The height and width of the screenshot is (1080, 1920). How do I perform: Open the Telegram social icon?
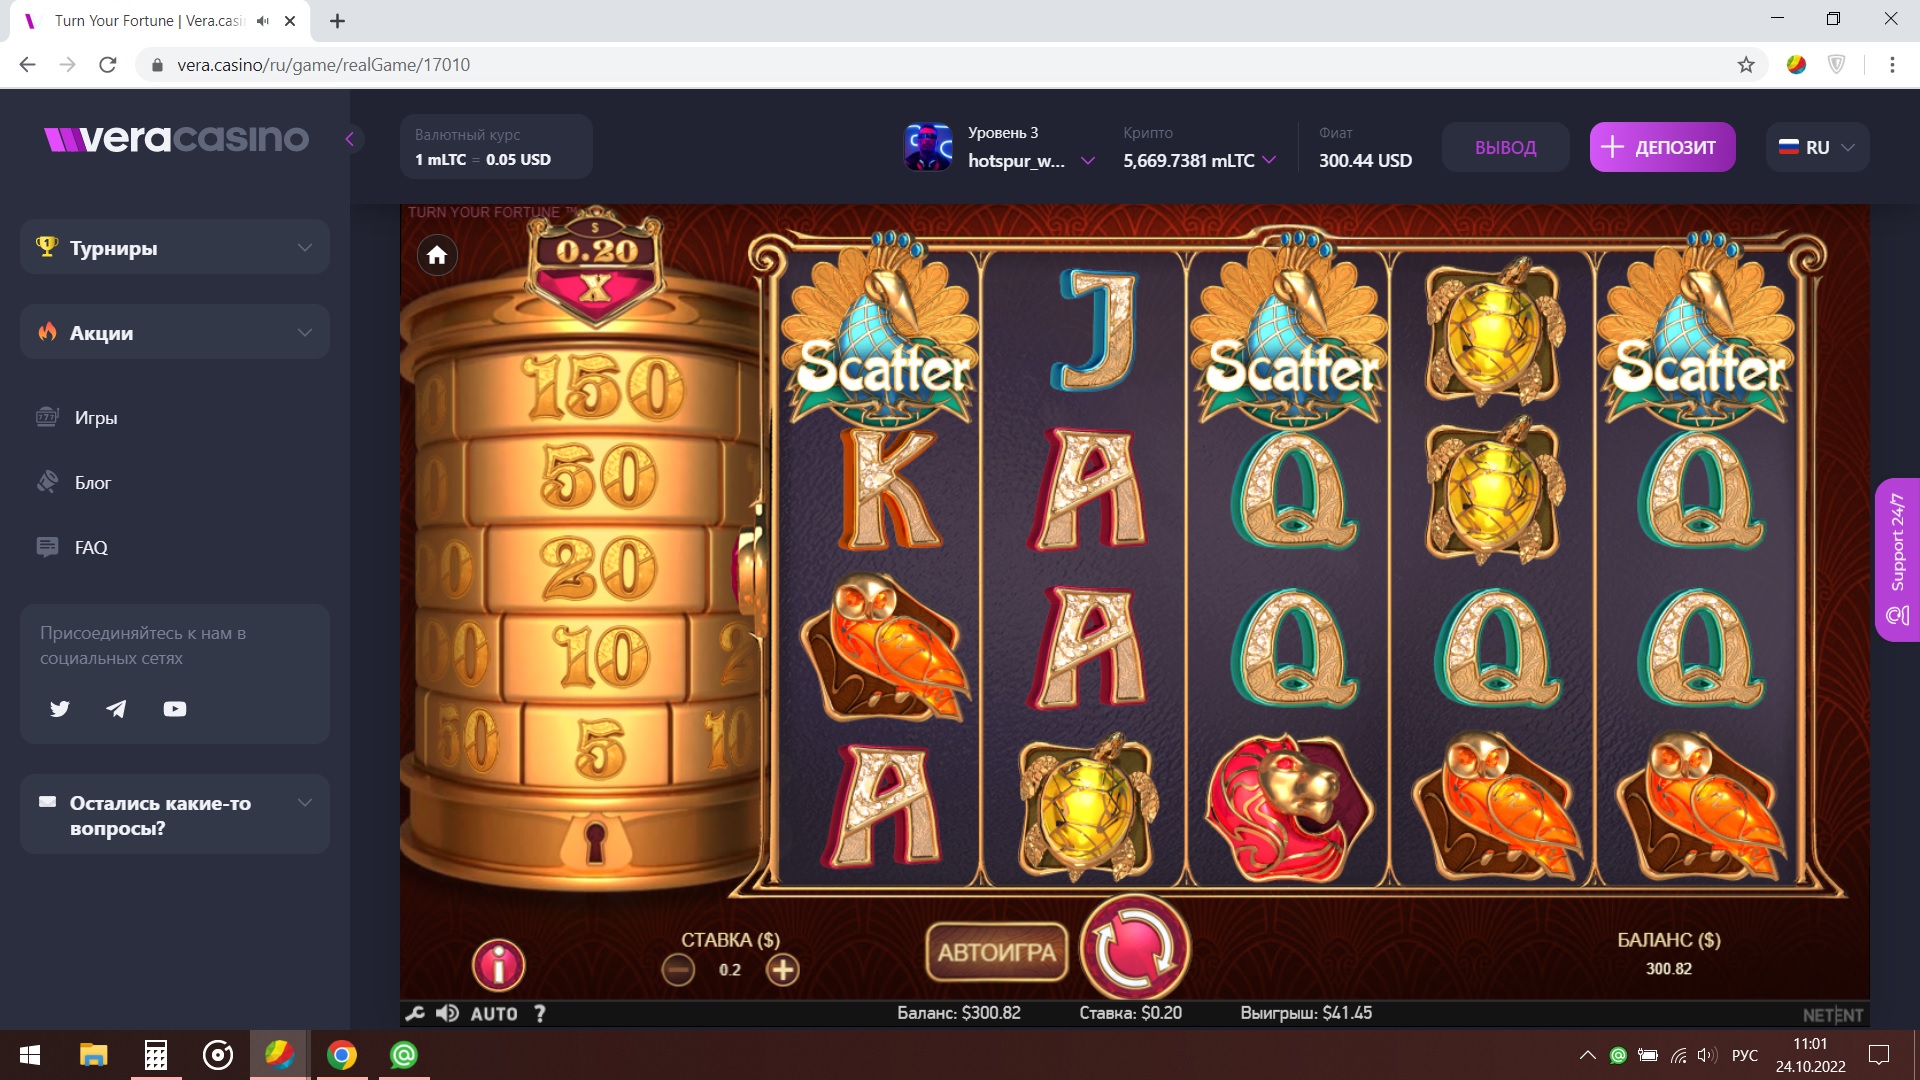[117, 709]
